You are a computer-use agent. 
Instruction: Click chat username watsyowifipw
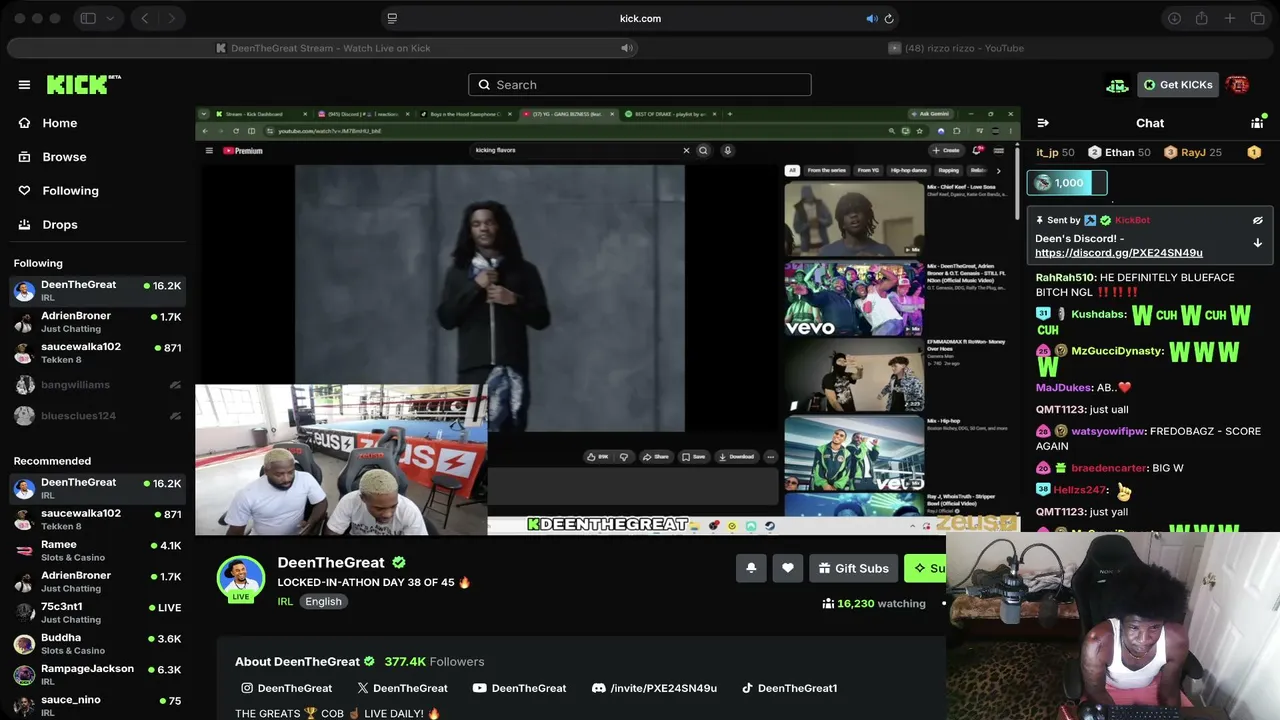(1108, 431)
